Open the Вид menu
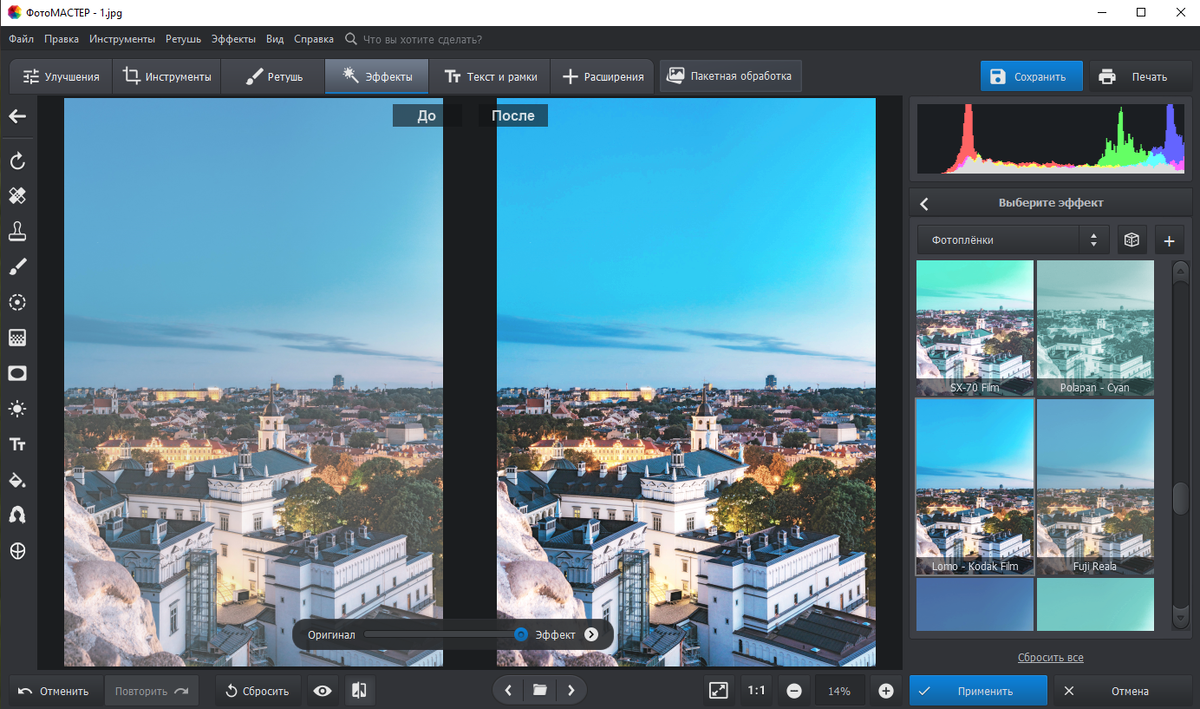 pyautogui.click(x=275, y=39)
